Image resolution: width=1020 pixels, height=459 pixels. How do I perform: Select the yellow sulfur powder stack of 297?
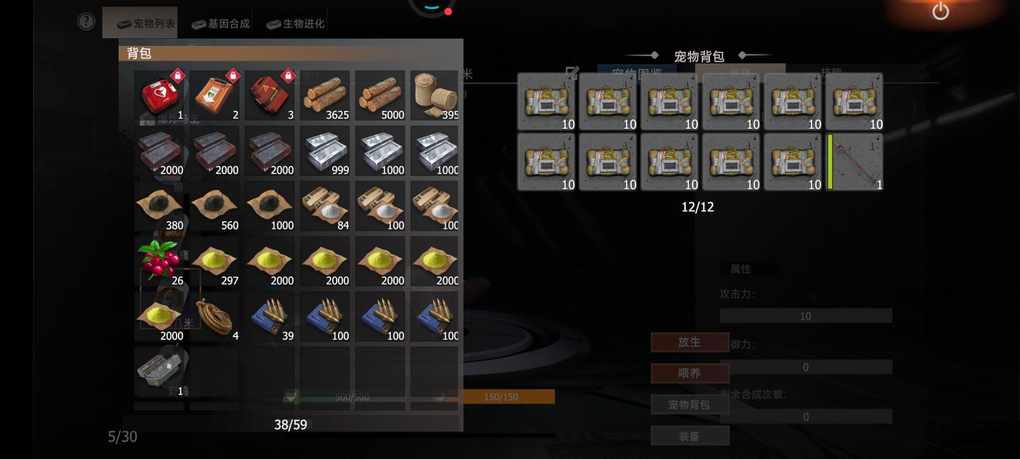click(216, 262)
